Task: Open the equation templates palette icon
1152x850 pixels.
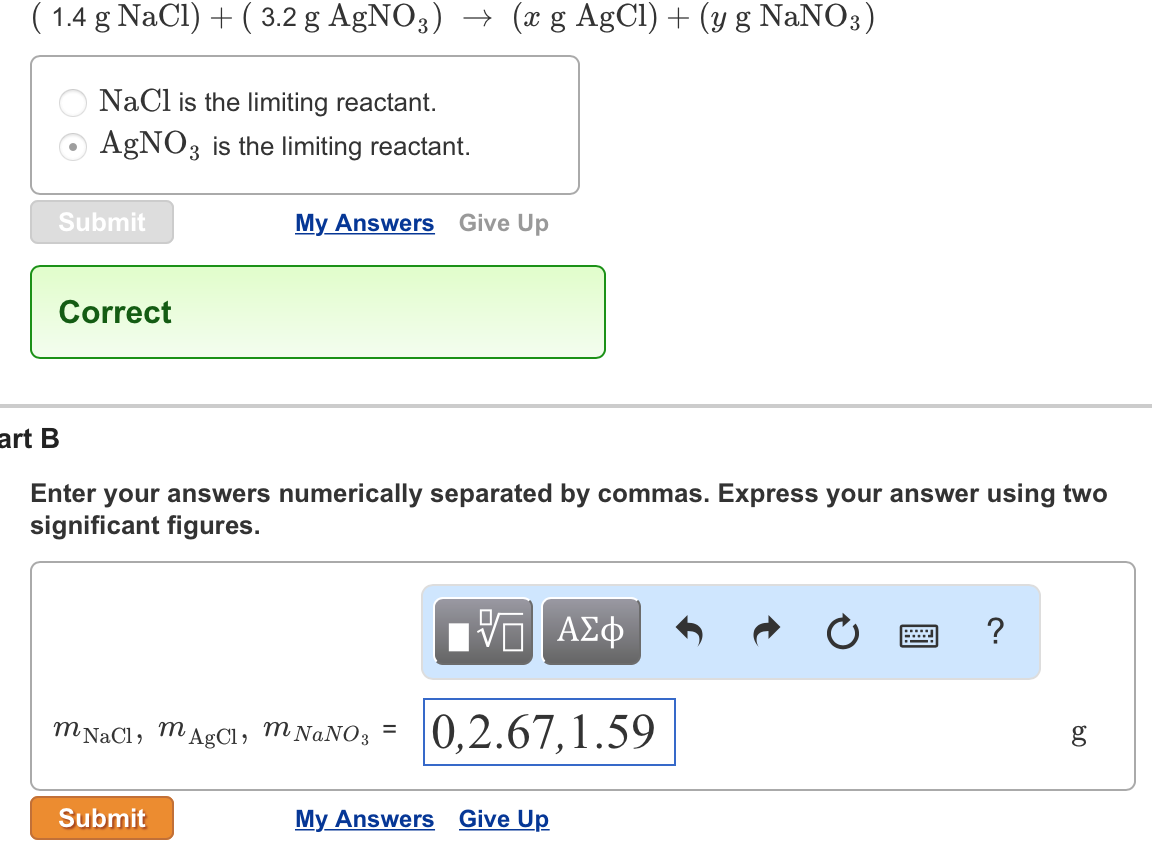Action: (482, 631)
